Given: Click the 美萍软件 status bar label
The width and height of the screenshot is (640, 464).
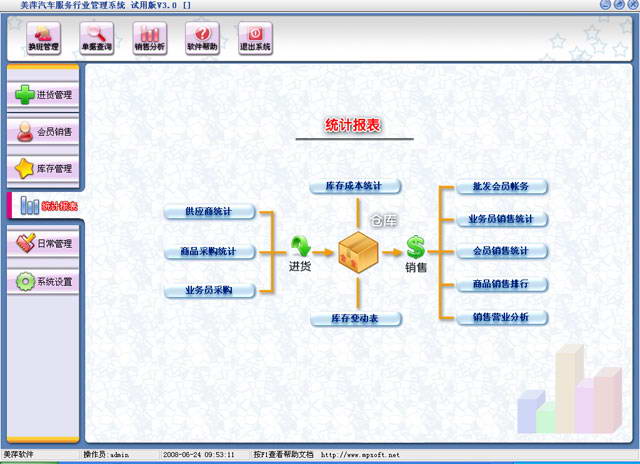Looking at the screenshot, I should tap(18, 455).
